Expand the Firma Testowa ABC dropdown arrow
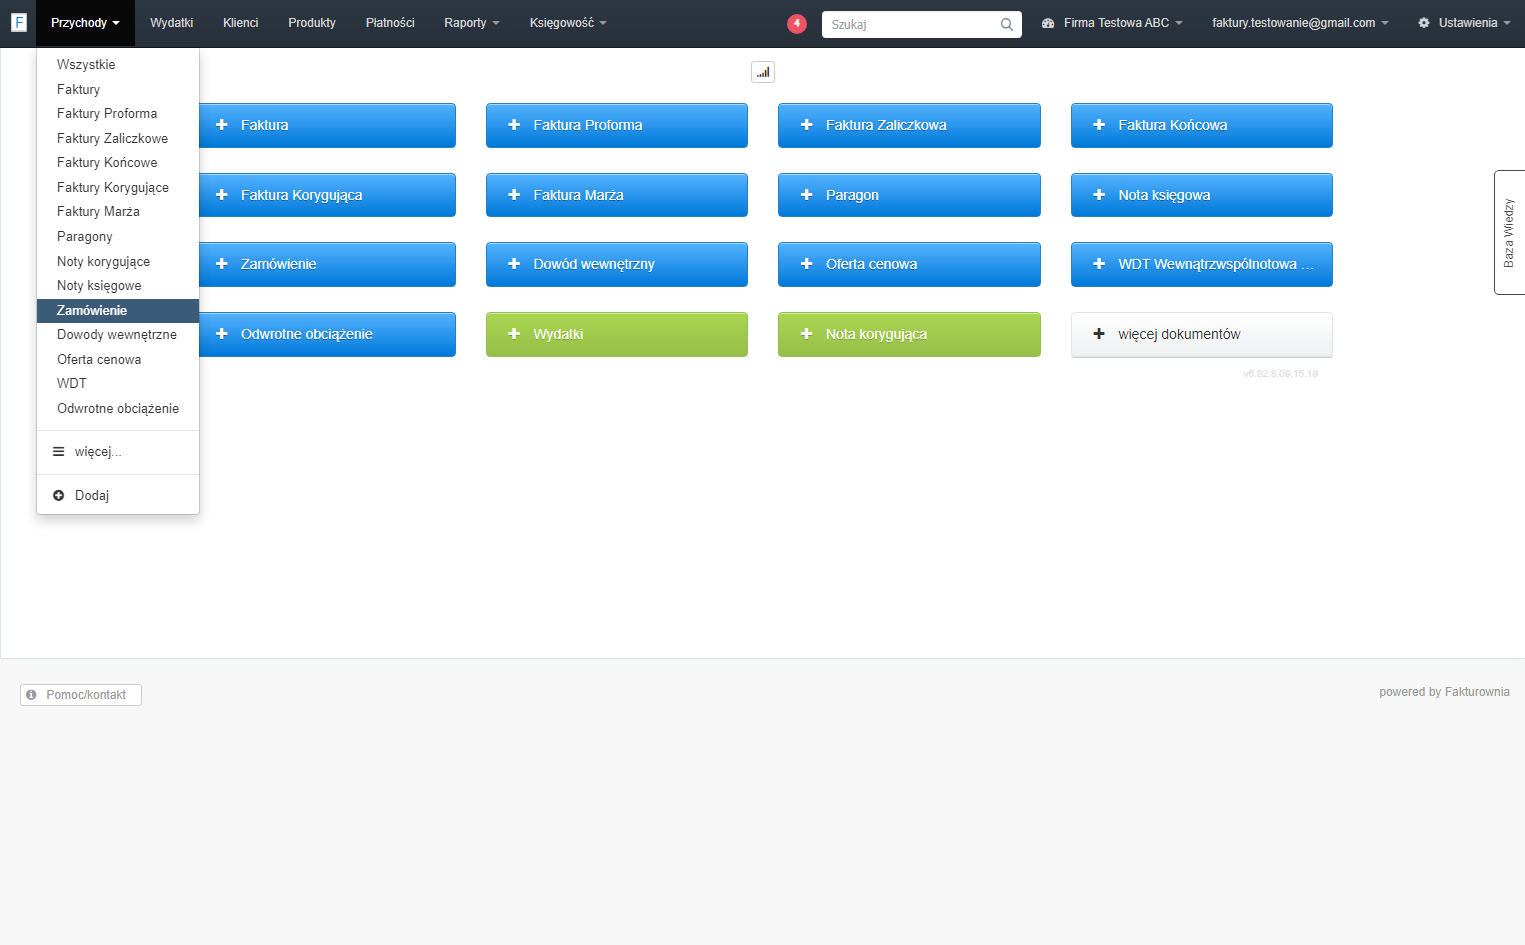 click(x=1179, y=23)
